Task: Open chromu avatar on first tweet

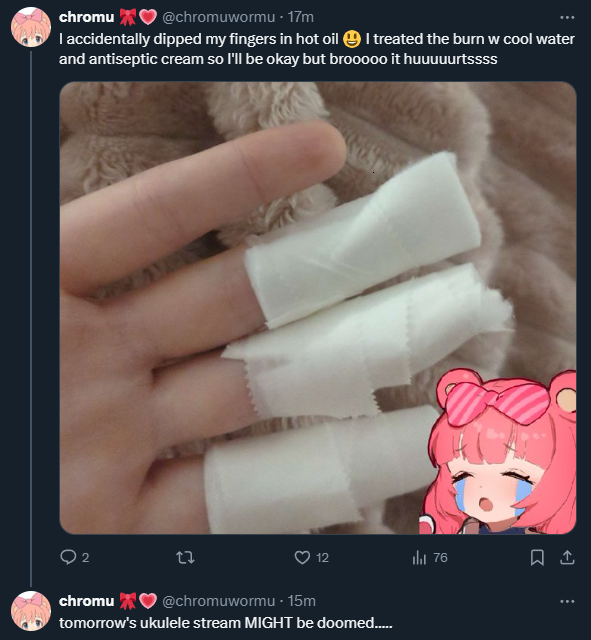Action: point(31,27)
